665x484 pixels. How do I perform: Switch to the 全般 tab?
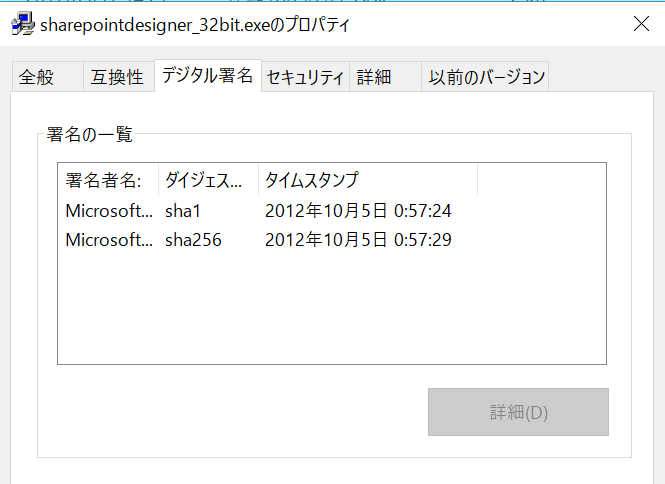47,77
